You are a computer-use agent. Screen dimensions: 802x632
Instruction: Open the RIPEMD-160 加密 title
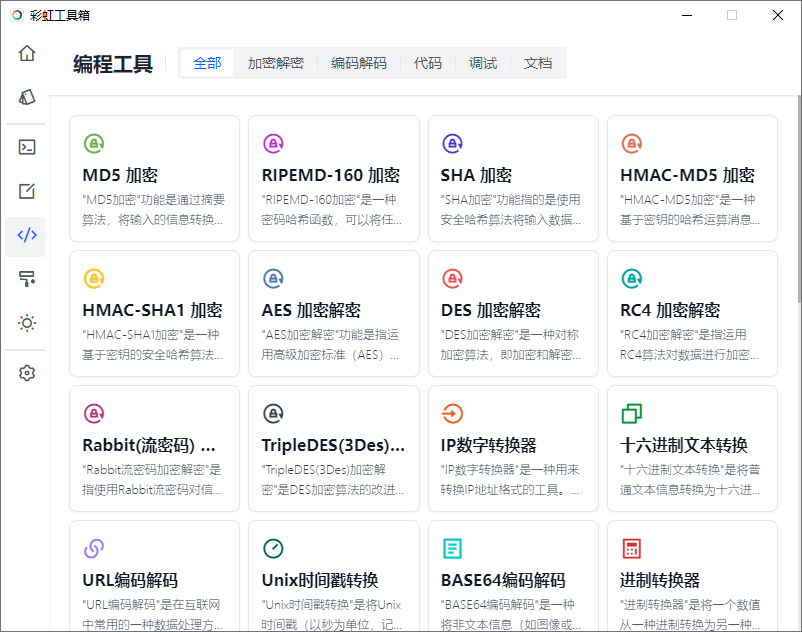(330, 175)
